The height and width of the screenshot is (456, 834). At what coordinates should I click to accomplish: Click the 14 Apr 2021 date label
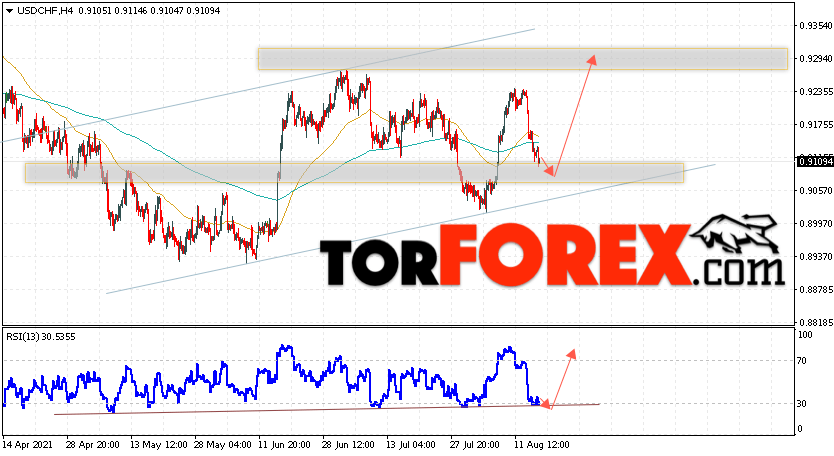27,445
